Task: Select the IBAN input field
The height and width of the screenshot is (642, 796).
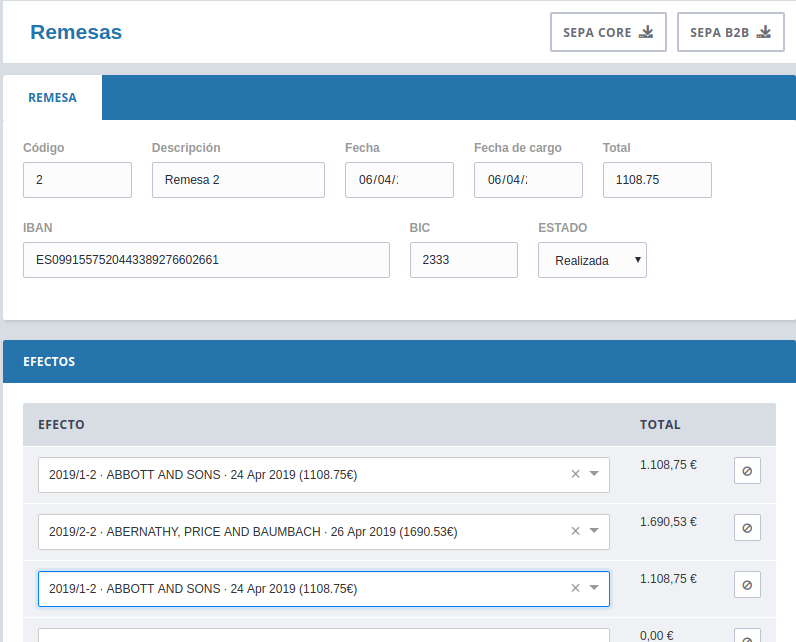Action: tap(206, 260)
